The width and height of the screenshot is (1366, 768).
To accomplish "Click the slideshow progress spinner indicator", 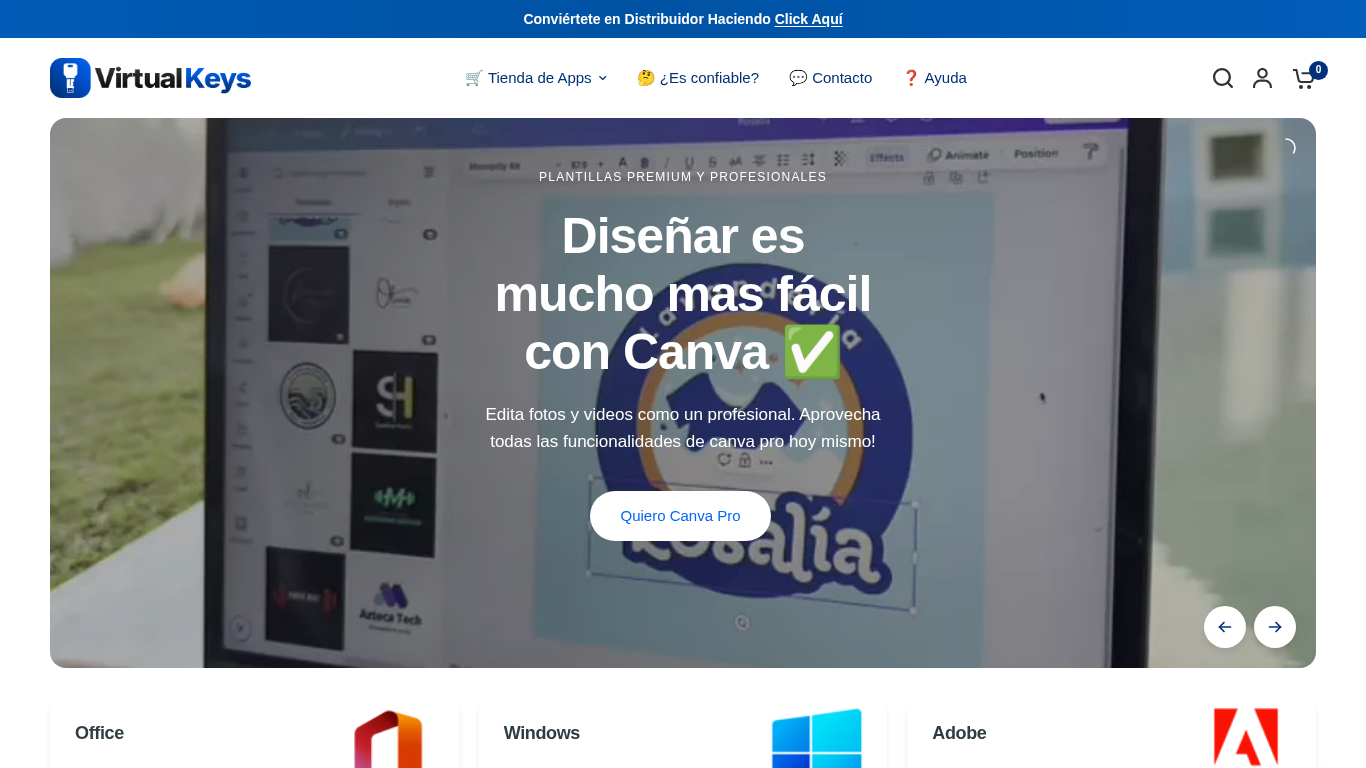I will pyautogui.click(x=1286, y=148).
